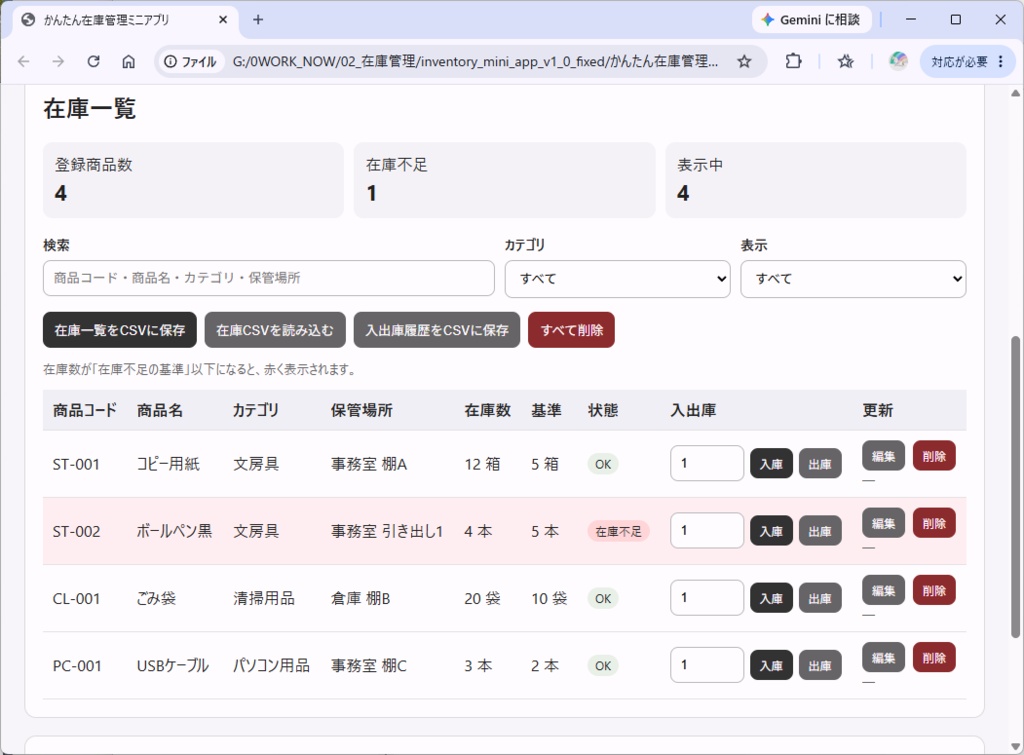The image size is (1024, 755).
Task: Click 在庫CSVを読み込む button
Action: click(275, 330)
